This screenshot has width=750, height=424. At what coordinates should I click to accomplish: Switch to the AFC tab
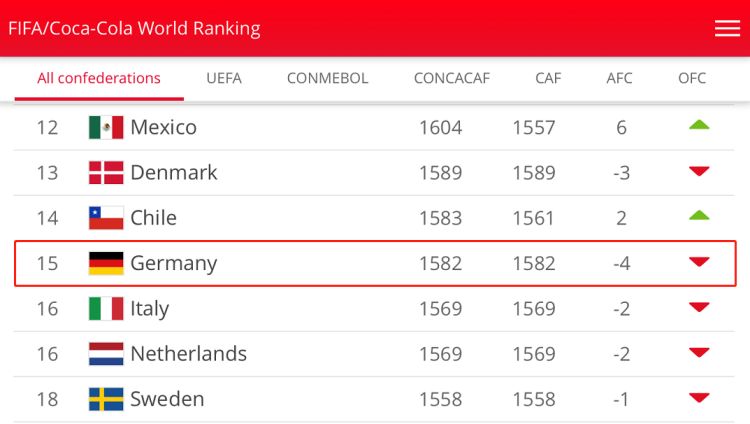[619, 78]
